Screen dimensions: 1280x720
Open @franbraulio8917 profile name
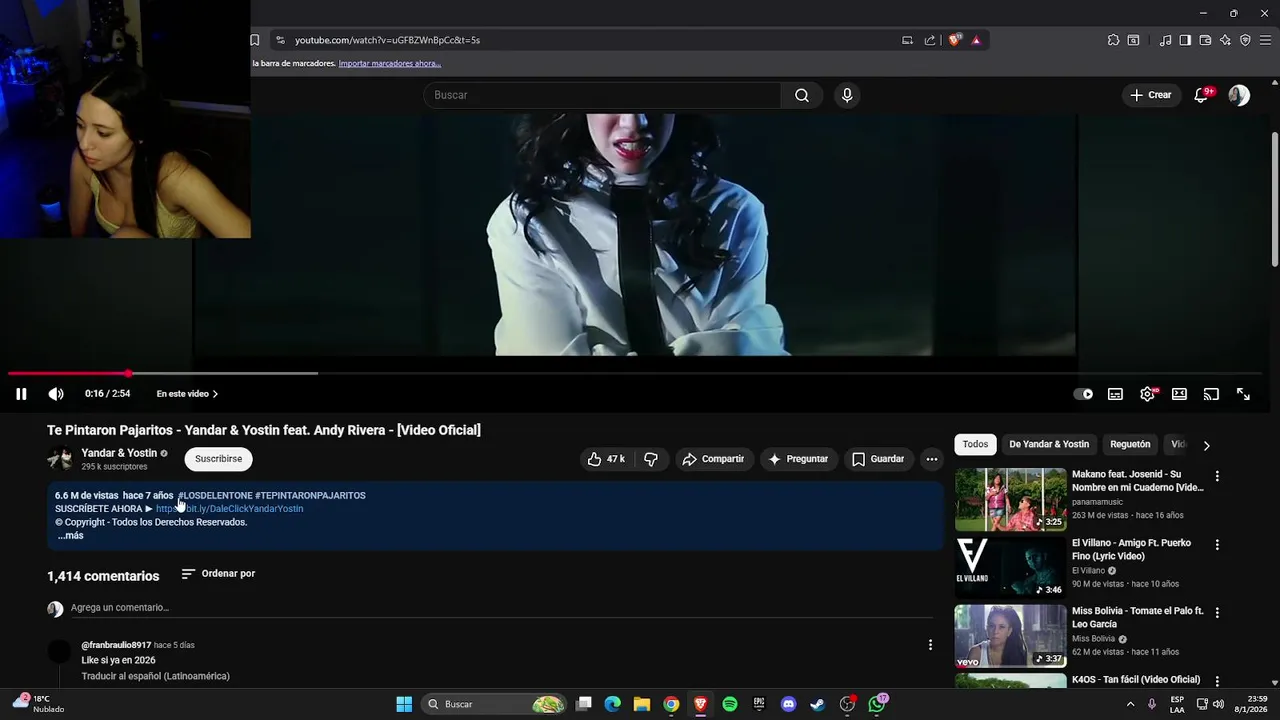pos(116,645)
